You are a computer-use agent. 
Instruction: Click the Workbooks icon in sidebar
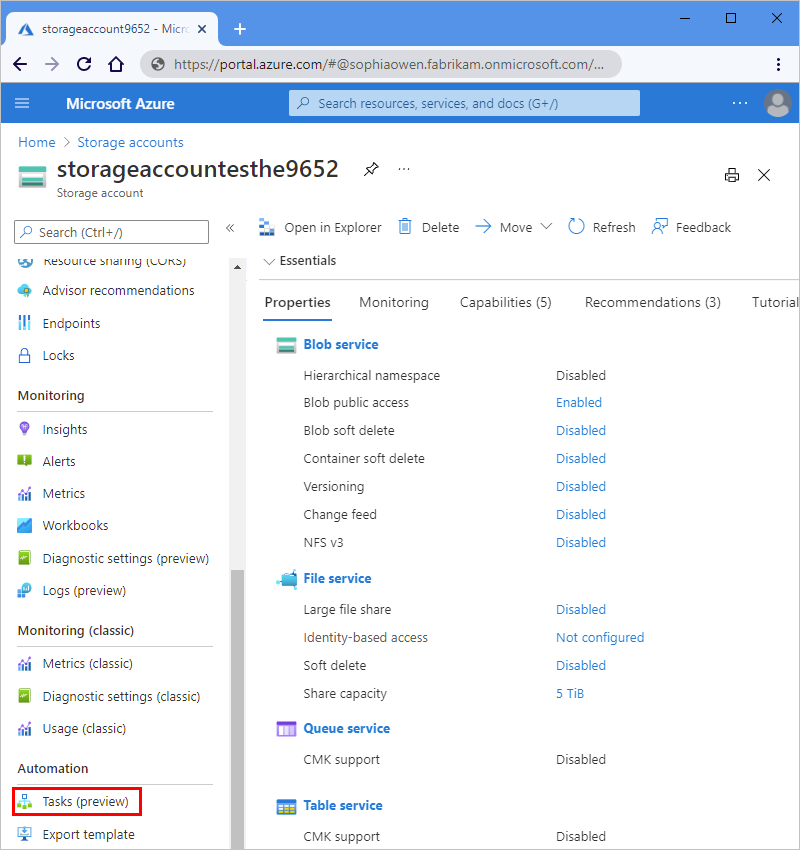point(24,525)
